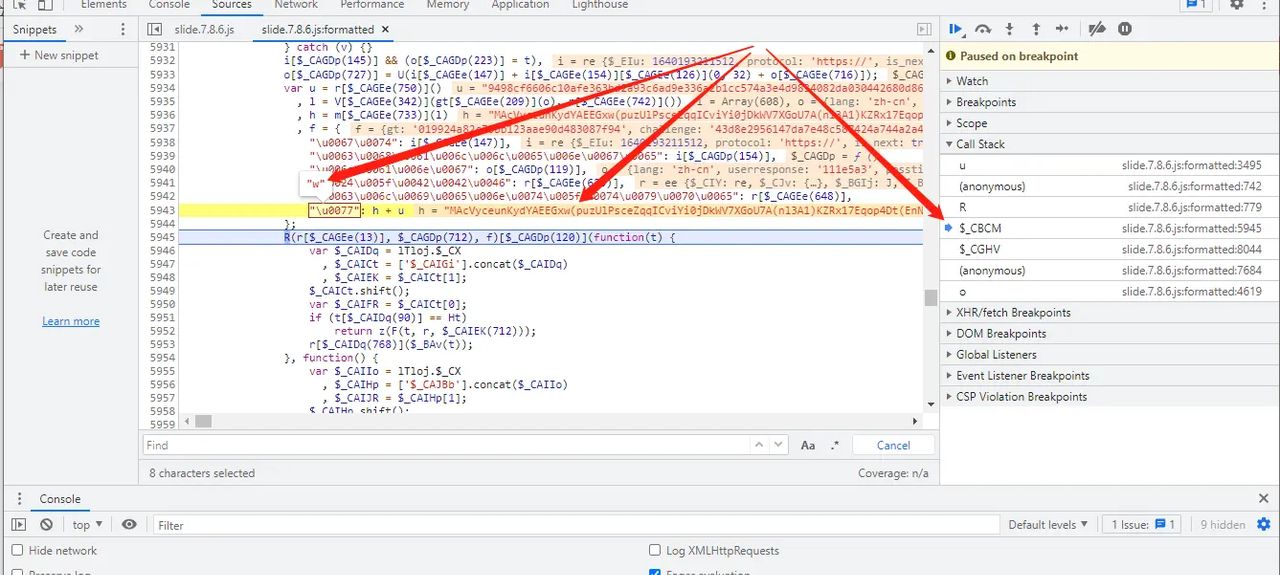This screenshot has width=1280, height=575.
Task: Open console settings gear
Action: click(x=1264, y=525)
